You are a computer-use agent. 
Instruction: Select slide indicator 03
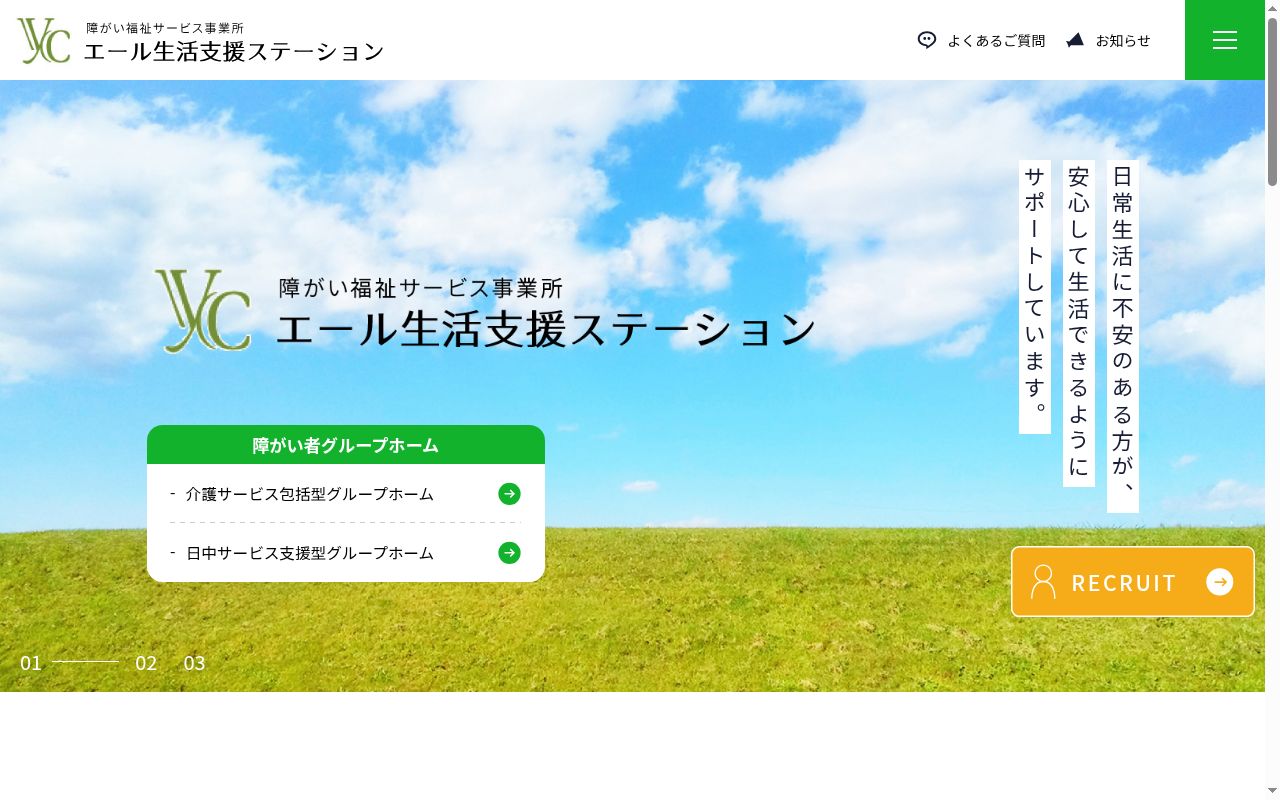194,663
